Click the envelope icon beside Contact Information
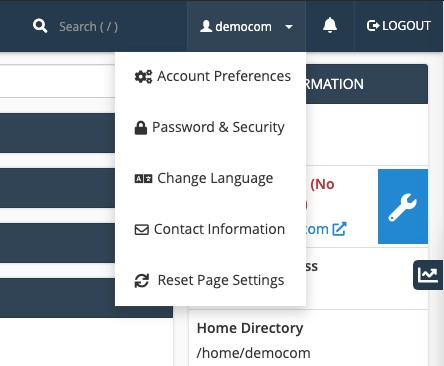This screenshot has height=366, width=444. tap(142, 230)
